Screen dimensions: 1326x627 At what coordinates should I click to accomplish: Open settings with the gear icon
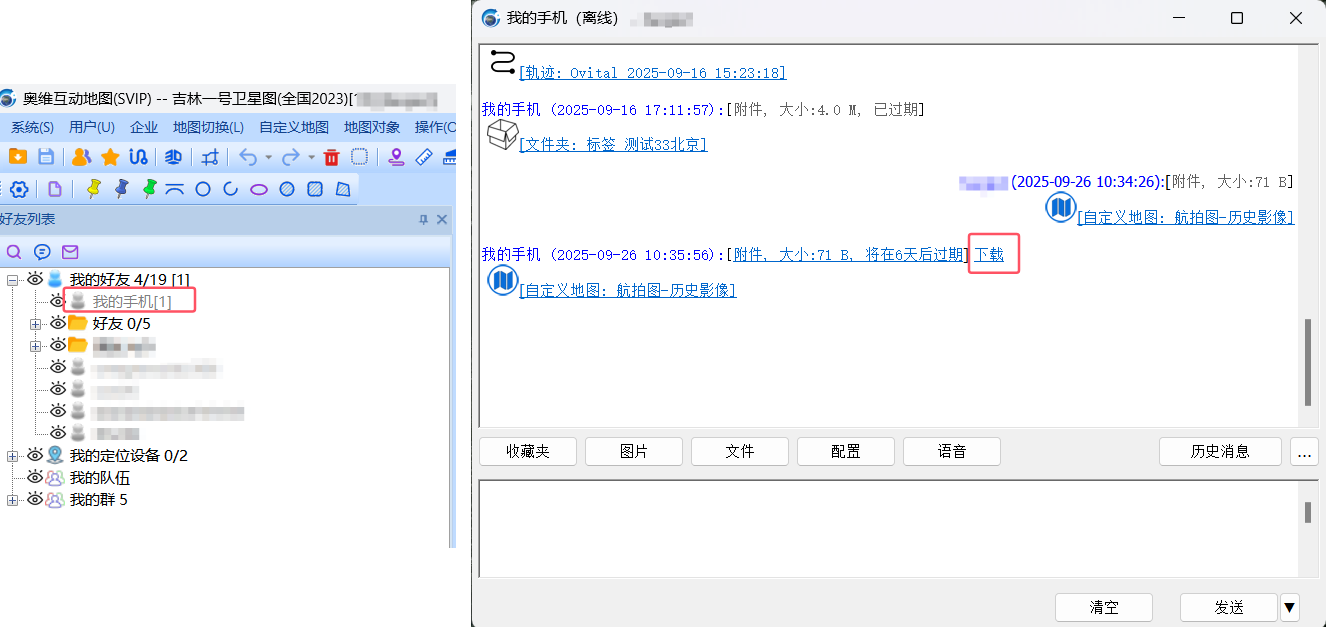19,188
